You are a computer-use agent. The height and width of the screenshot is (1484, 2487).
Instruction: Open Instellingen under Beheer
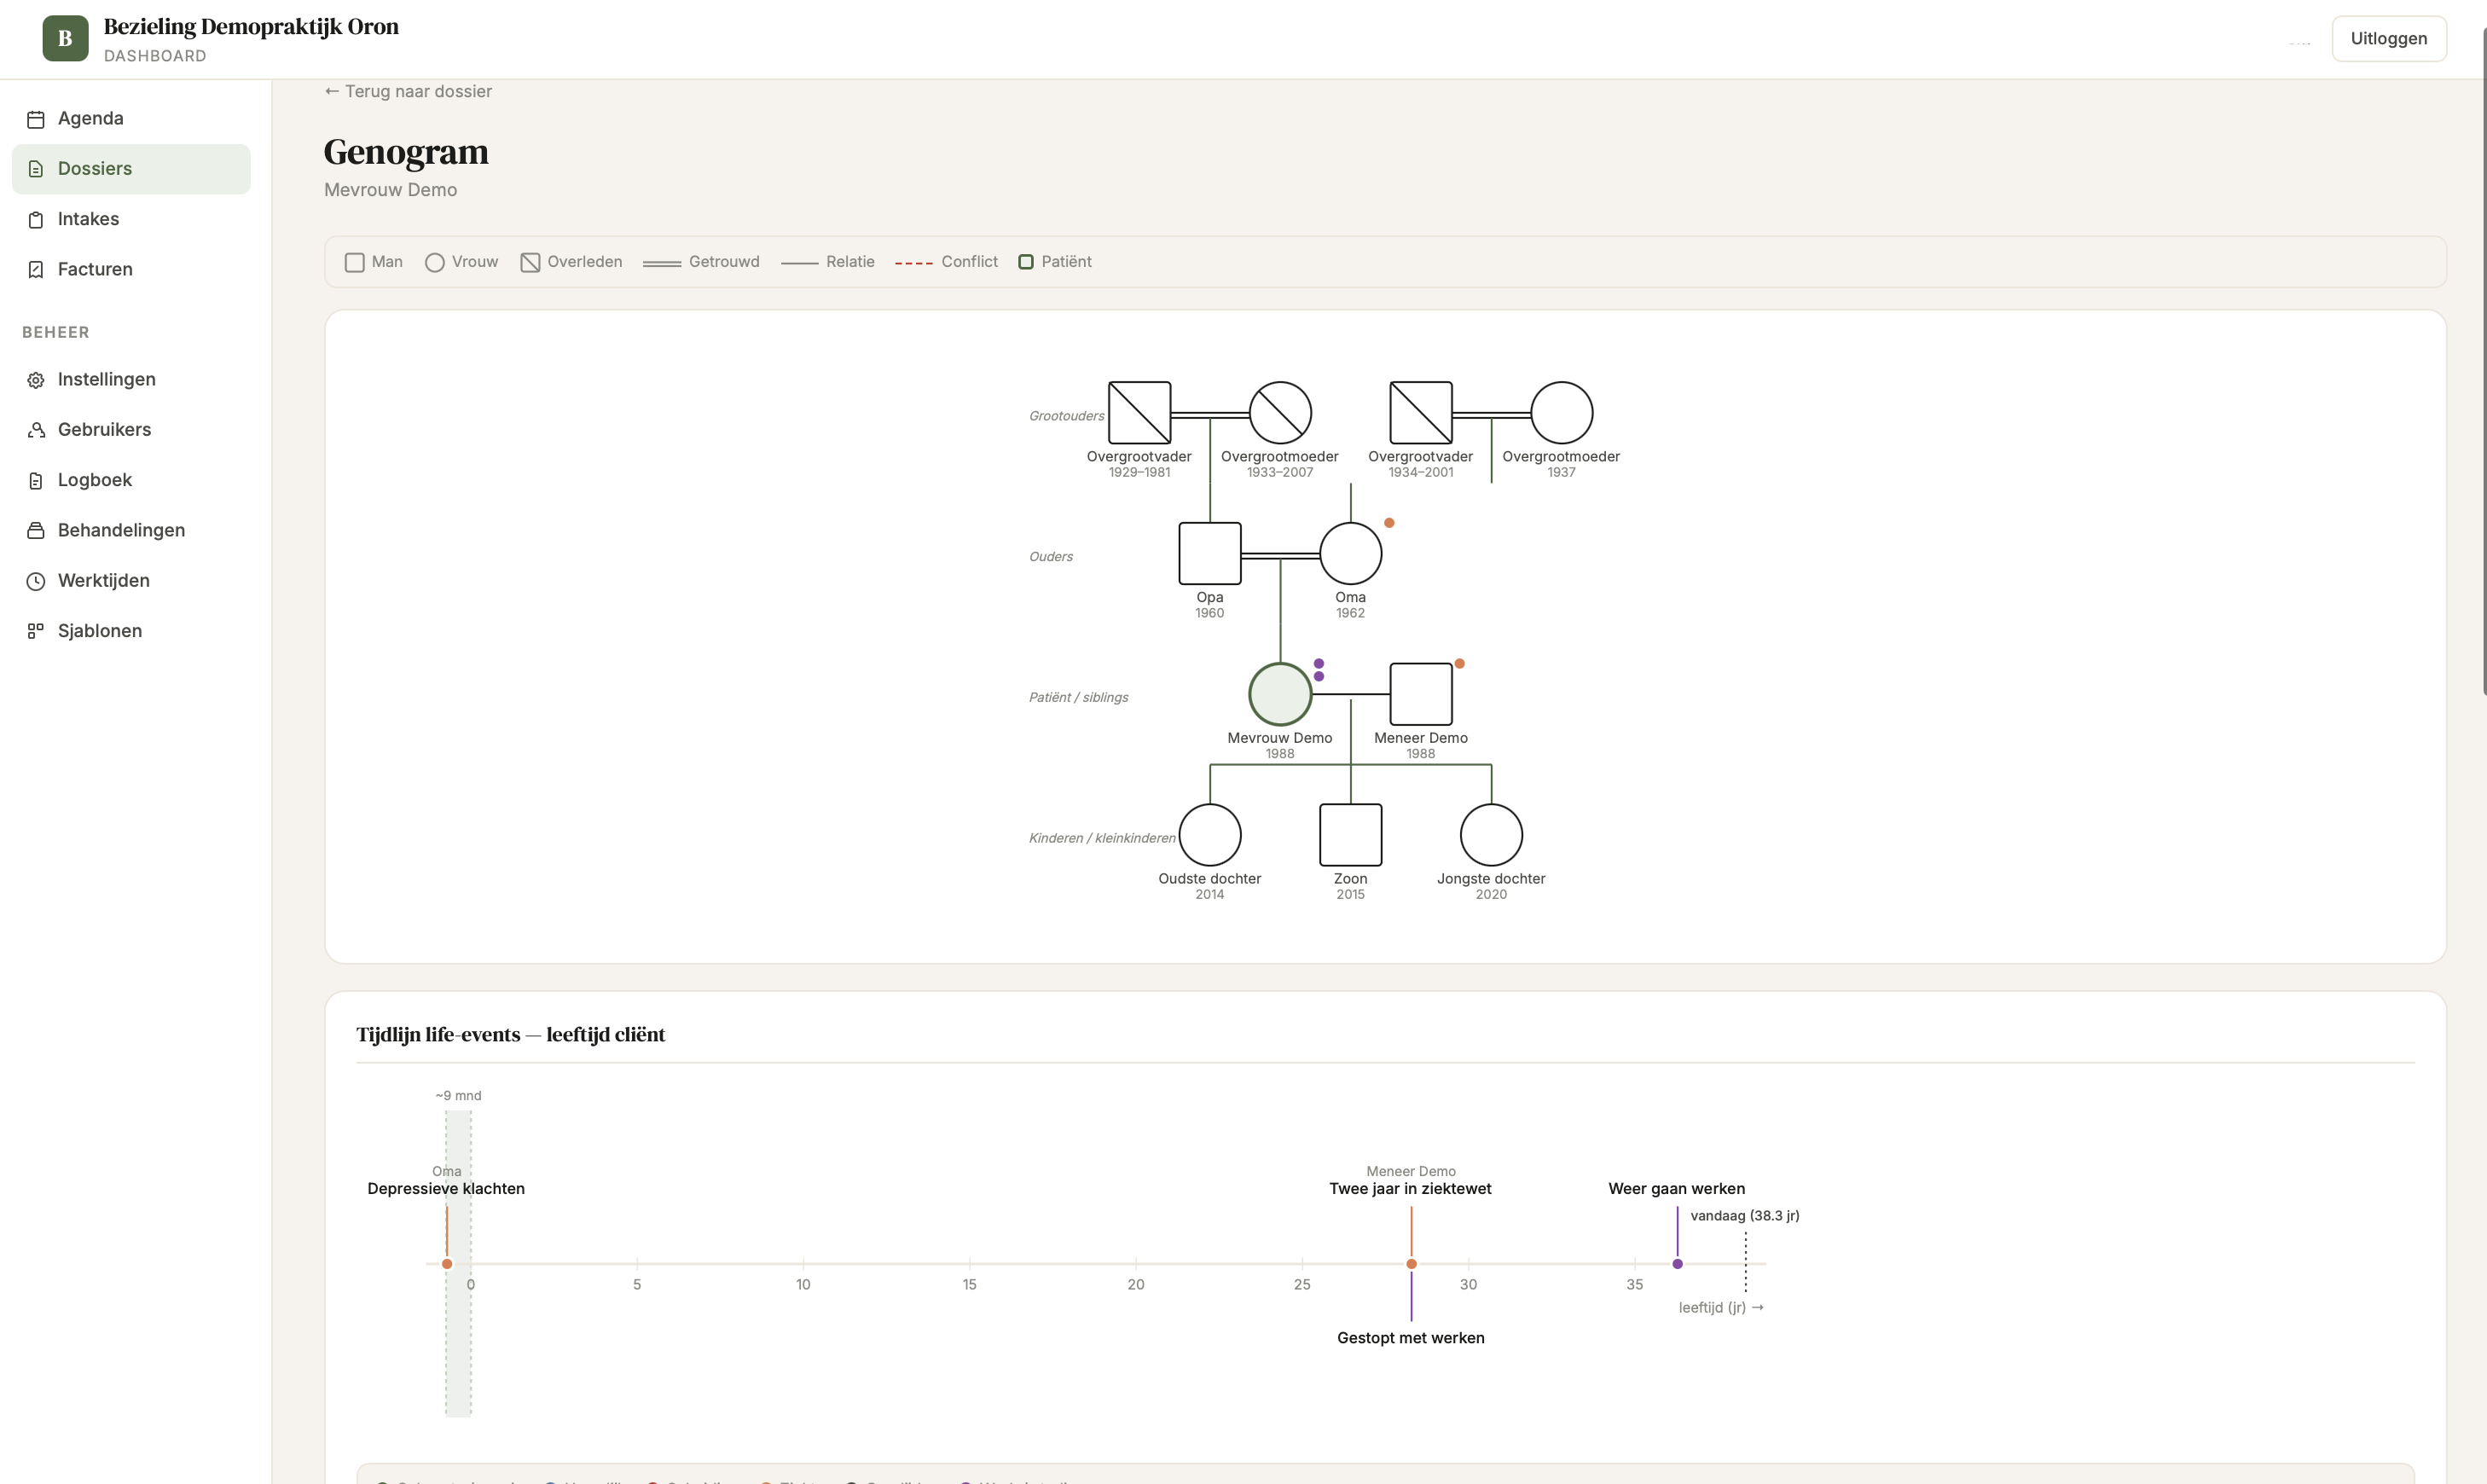coord(131,379)
